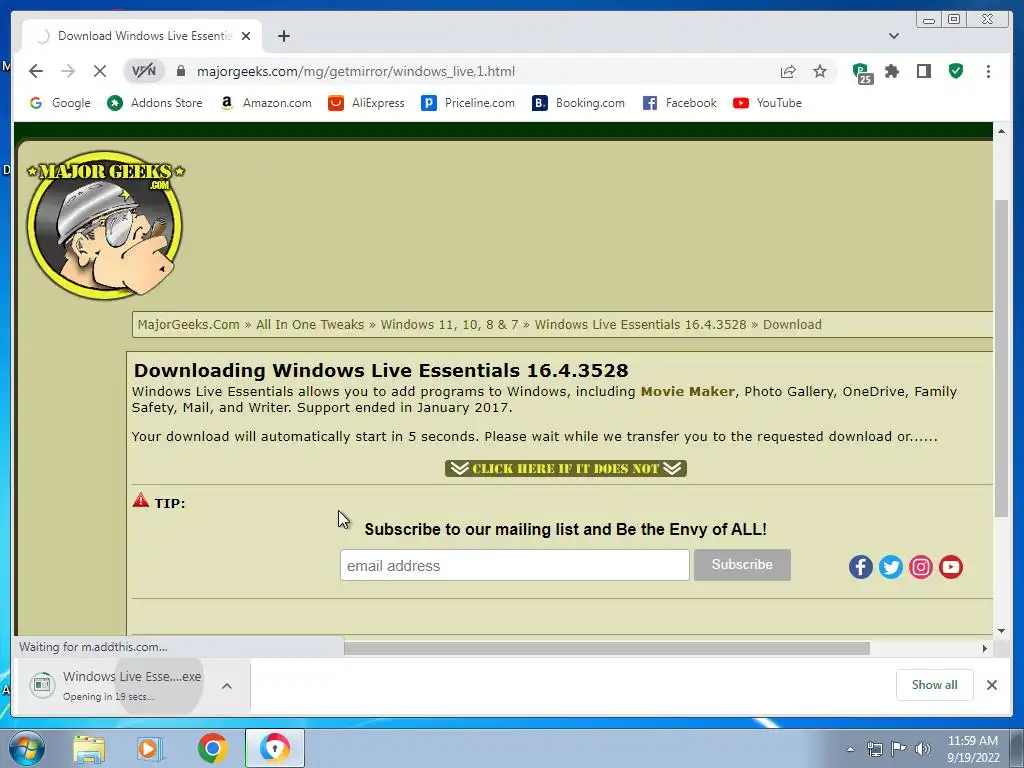Click the page scroll down arrow
1024x768 pixels.
point(1001,631)
